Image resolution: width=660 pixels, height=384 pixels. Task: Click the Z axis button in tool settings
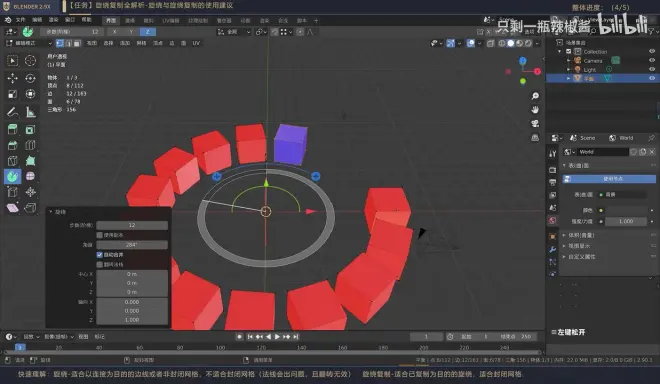click(x=148, y=32)
